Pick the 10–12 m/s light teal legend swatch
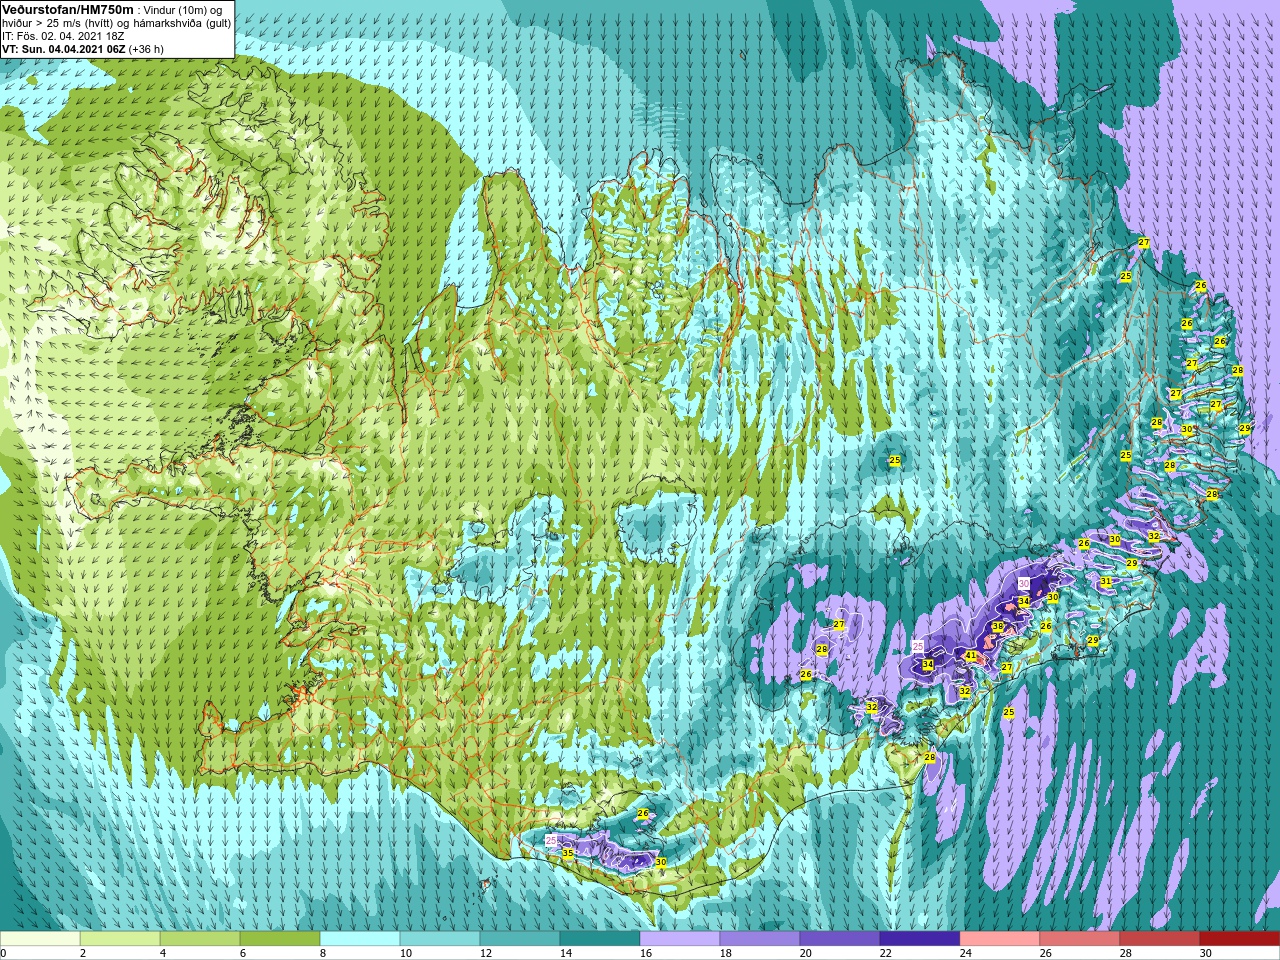 [440, 939]
